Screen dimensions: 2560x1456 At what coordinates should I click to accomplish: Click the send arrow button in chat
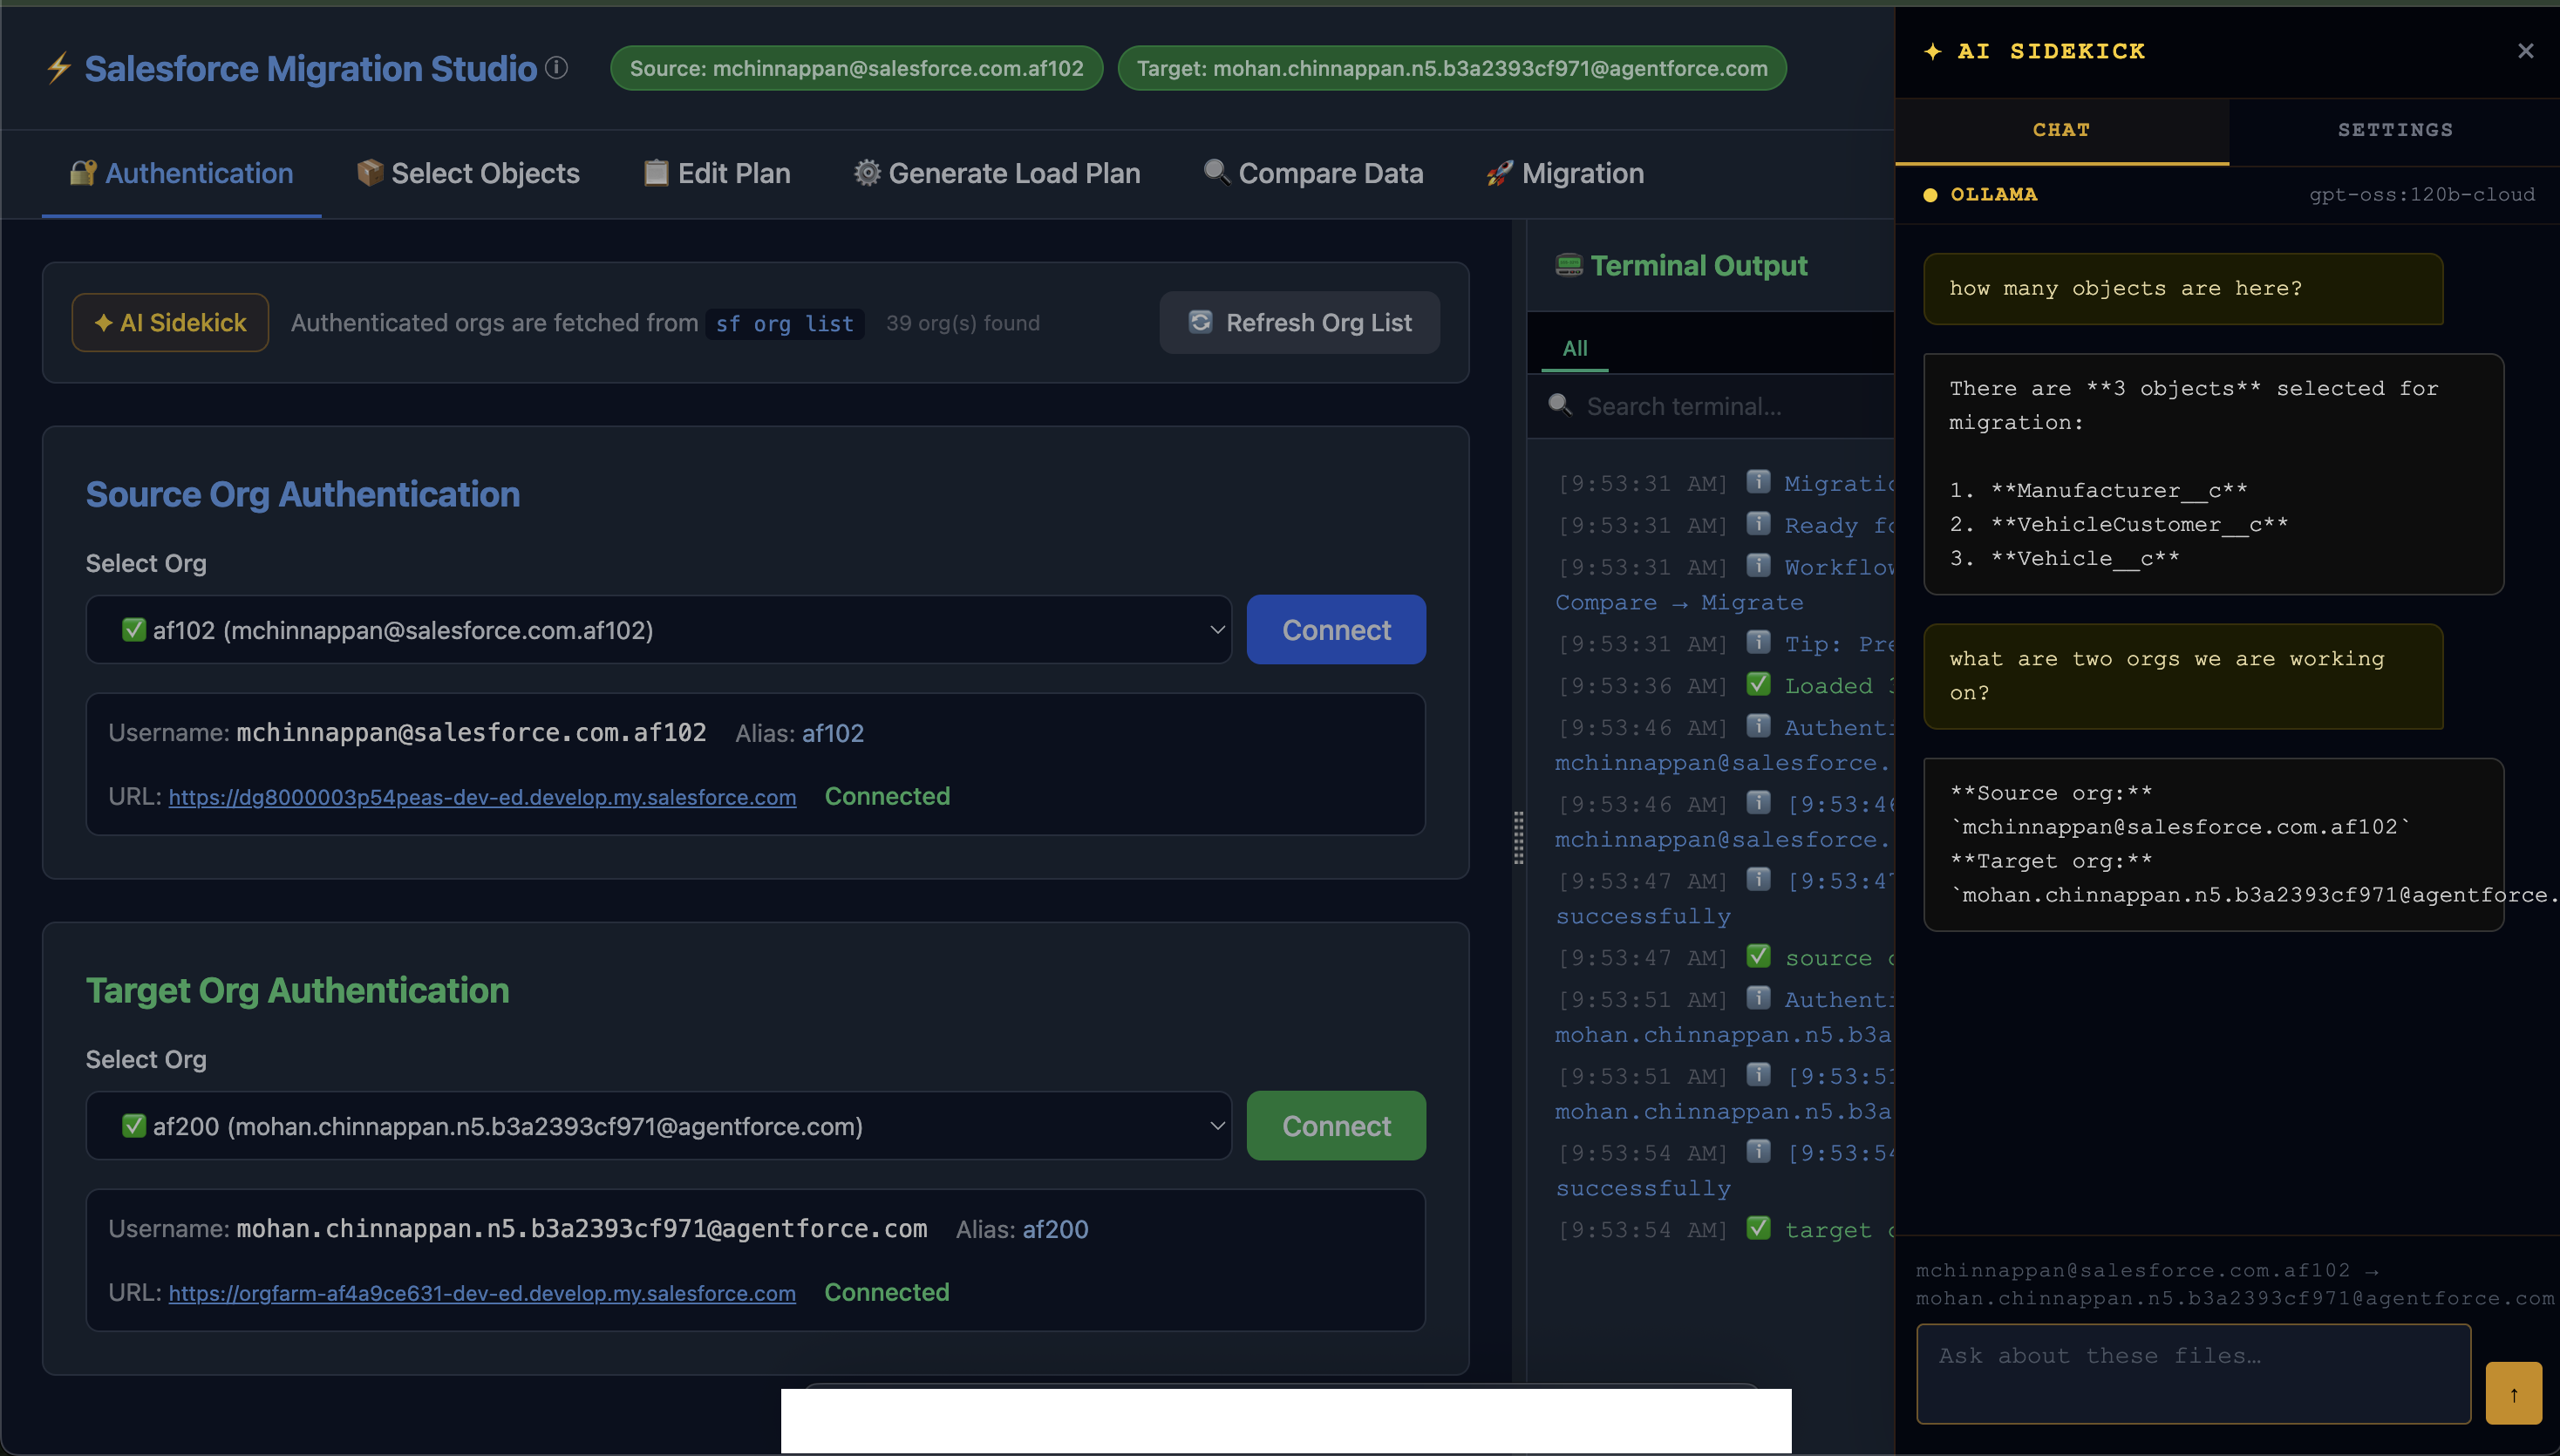(2513, 1393)
